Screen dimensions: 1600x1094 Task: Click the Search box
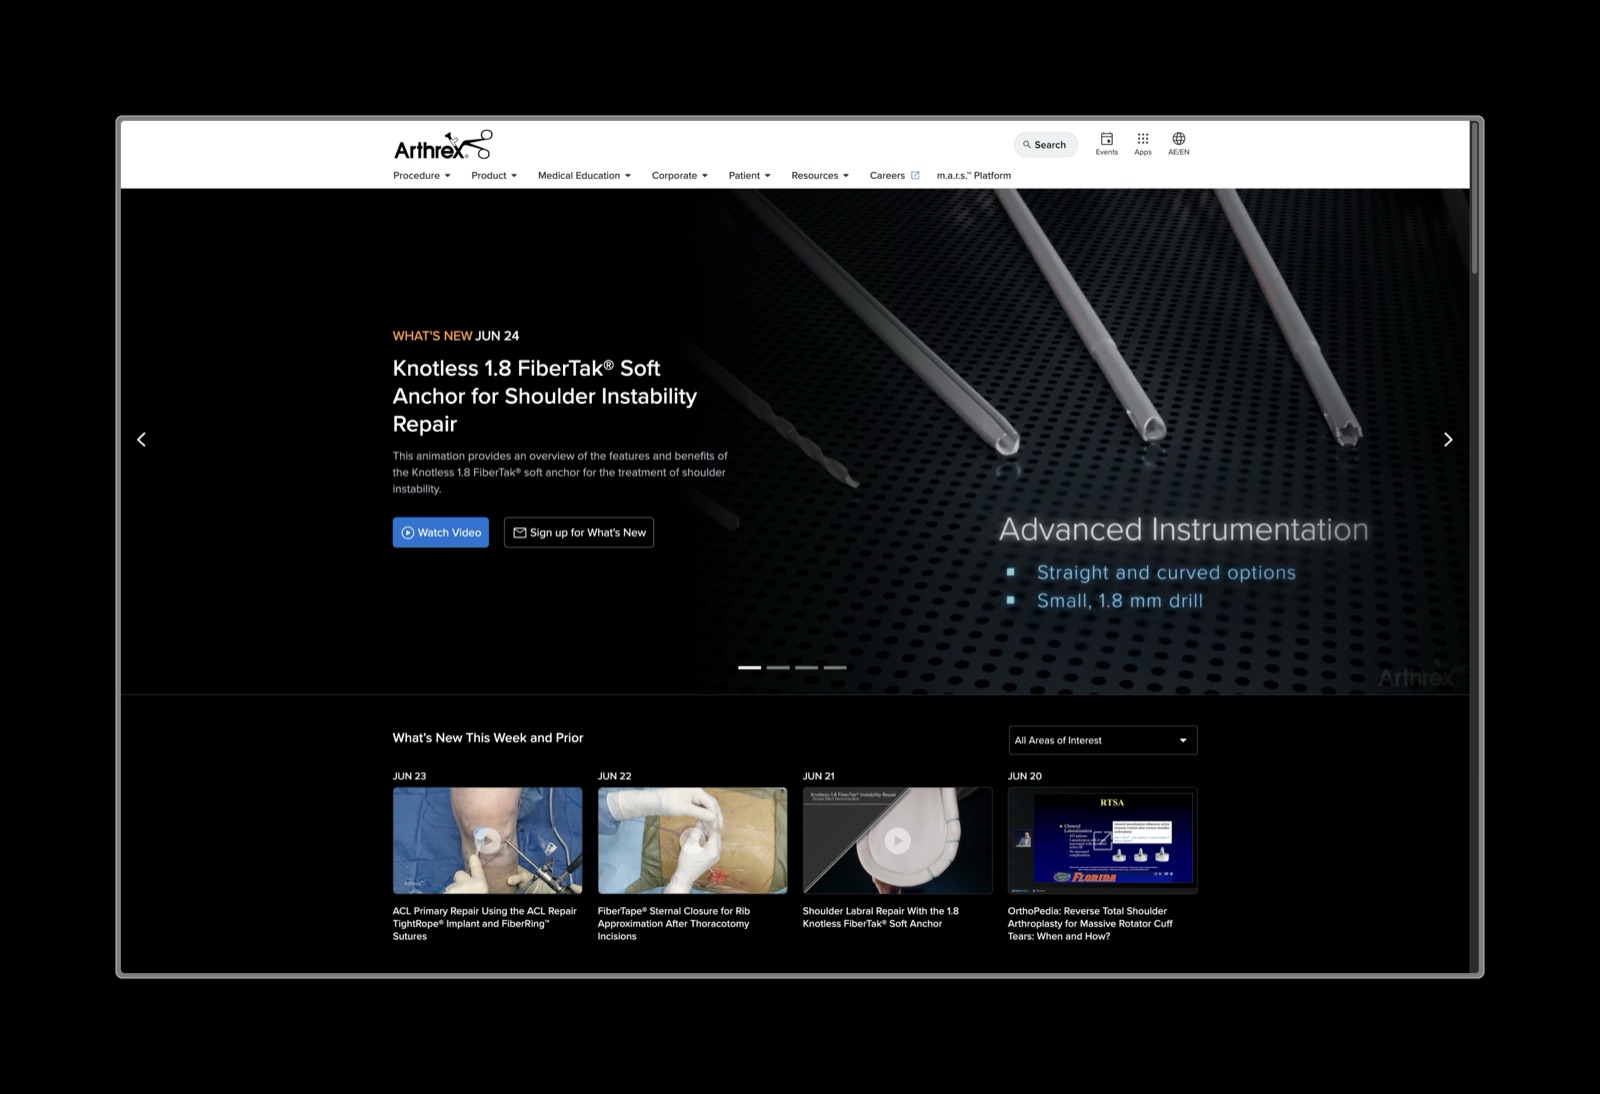point(1045,145)
